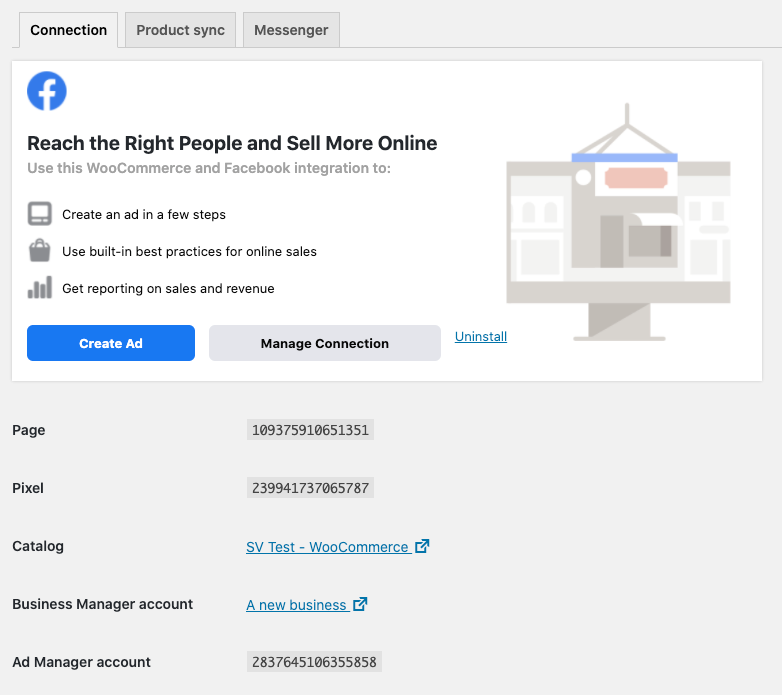The height and width of the screenshot is (695, 782).
Task: Select the Ad Manager ID 2837645106355858
Action: tap(314, 662)
